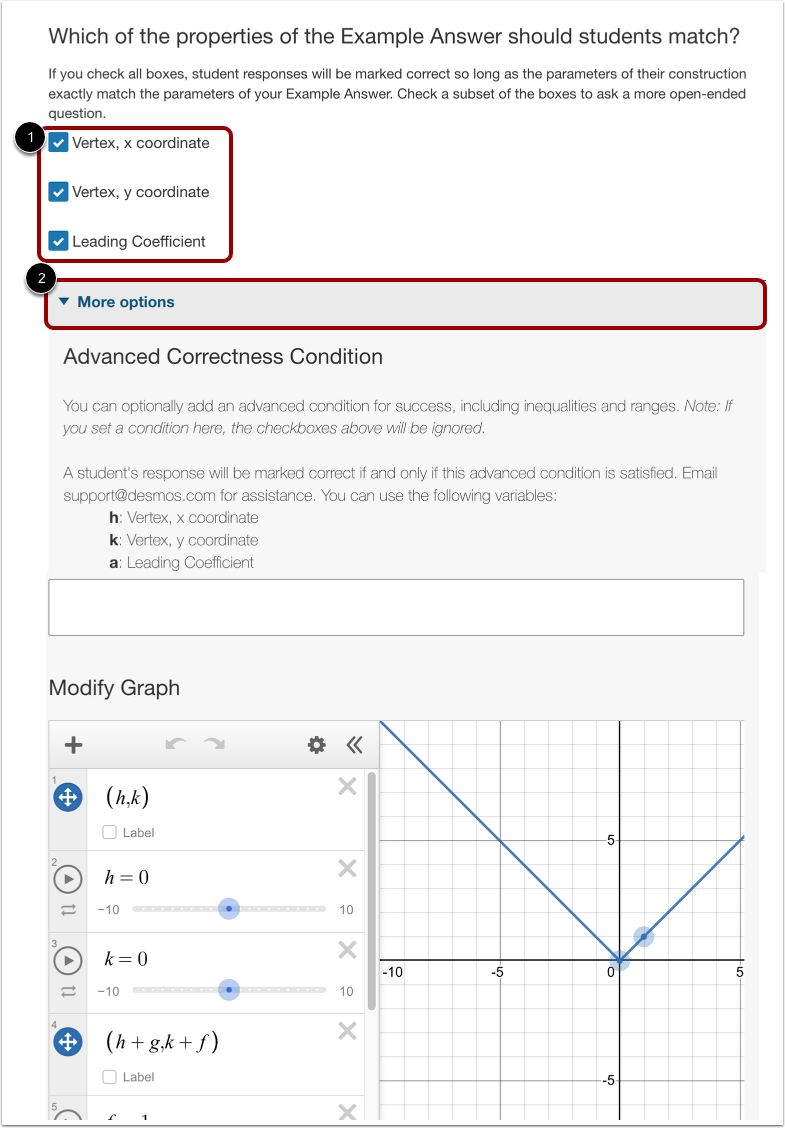Click the plus Add Item icon

coord(73,745)
